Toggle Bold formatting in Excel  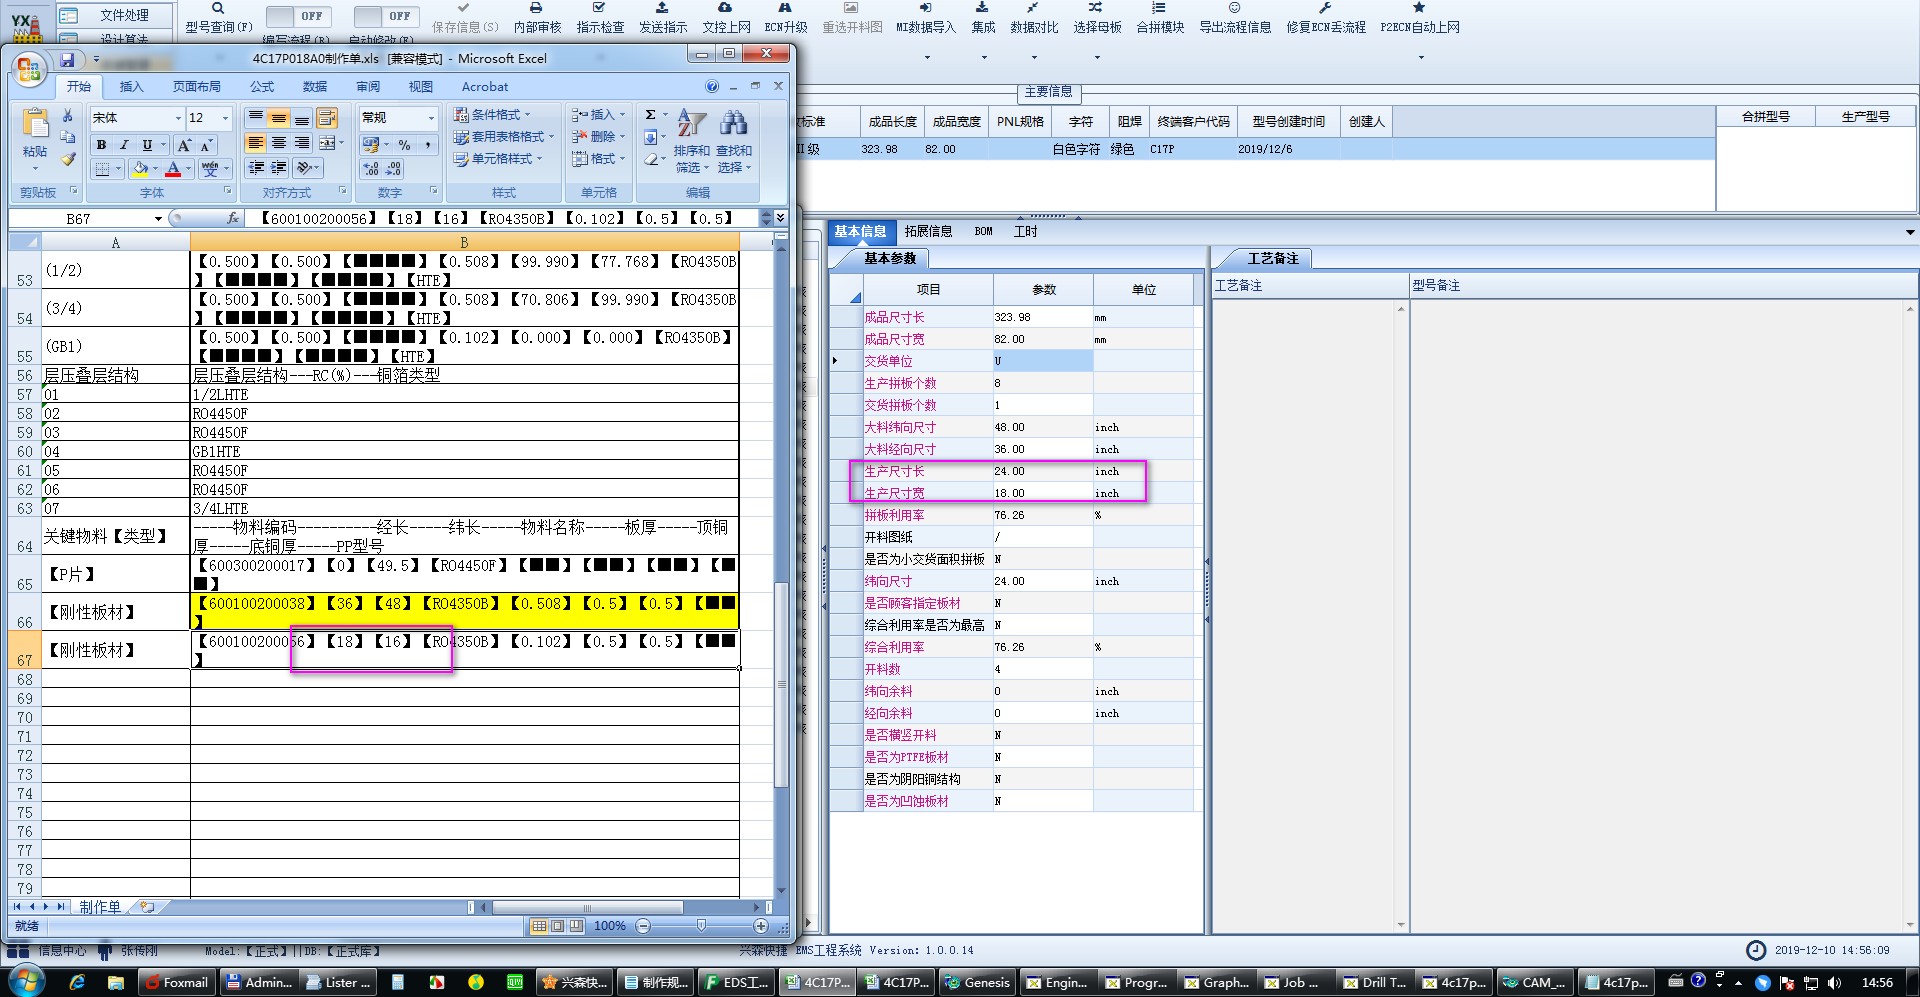101,145
